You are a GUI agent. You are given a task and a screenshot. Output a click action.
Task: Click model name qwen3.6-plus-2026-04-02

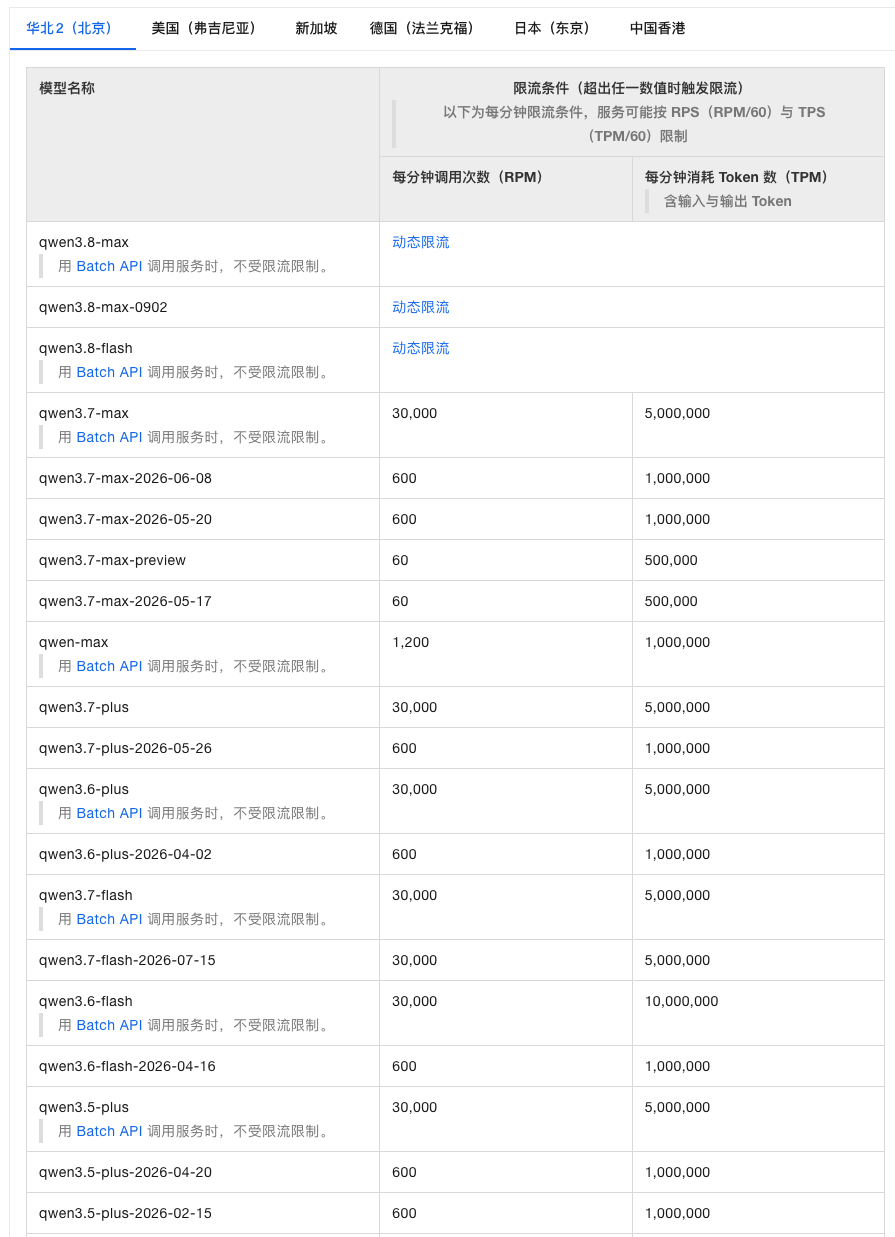coord(125,854)
